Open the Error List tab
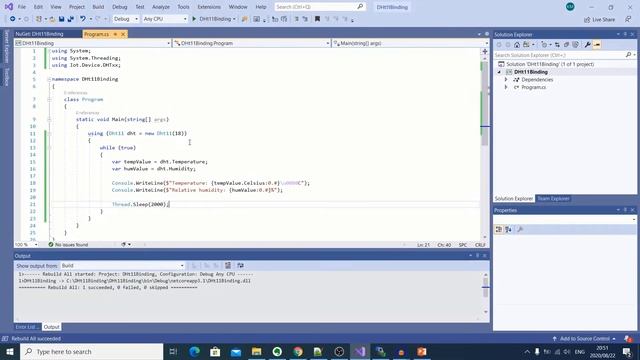Viewport: 640px width, 360px height. point(27,327)
